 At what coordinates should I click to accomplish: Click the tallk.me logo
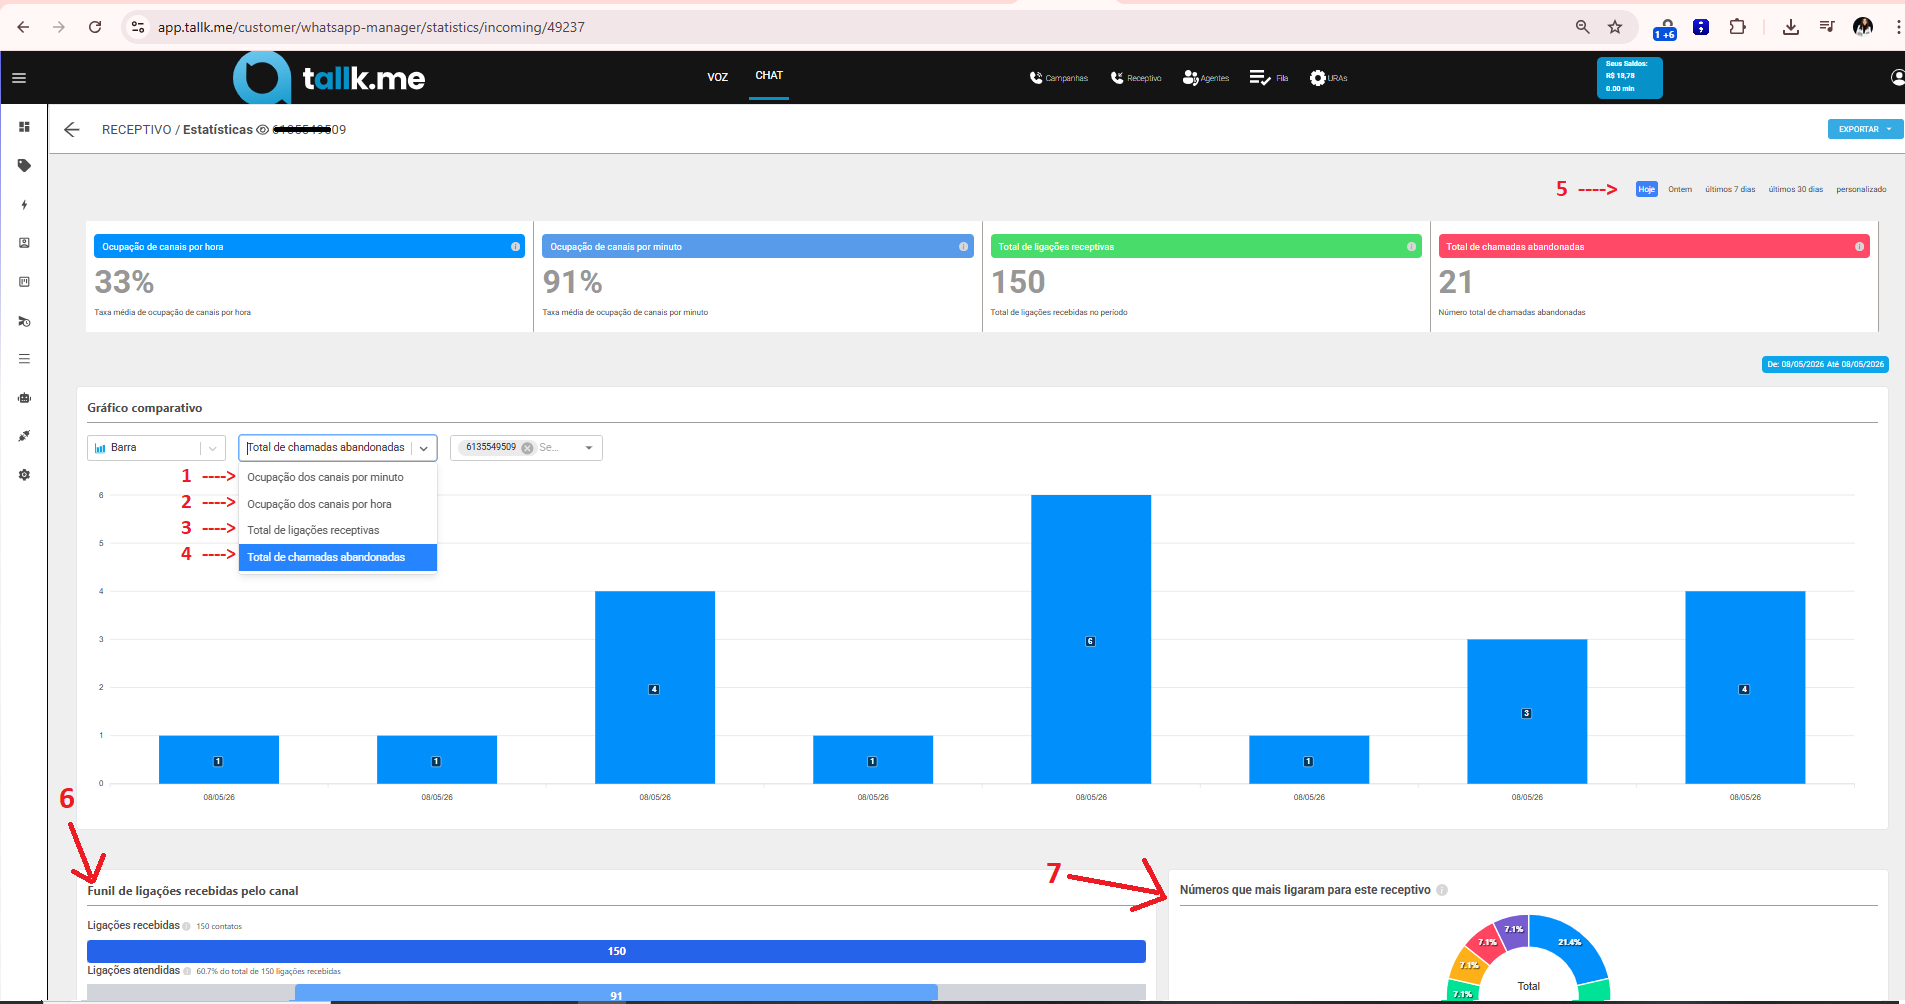click(330, 77)
